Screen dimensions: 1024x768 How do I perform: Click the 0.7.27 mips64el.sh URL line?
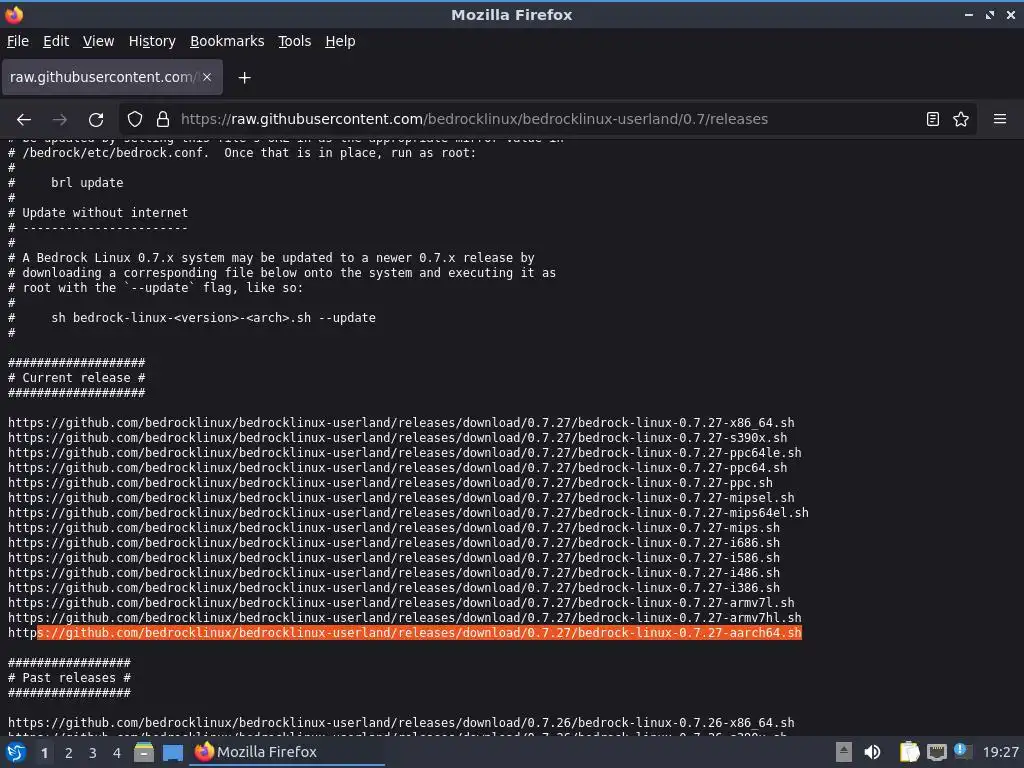point(408,513)
